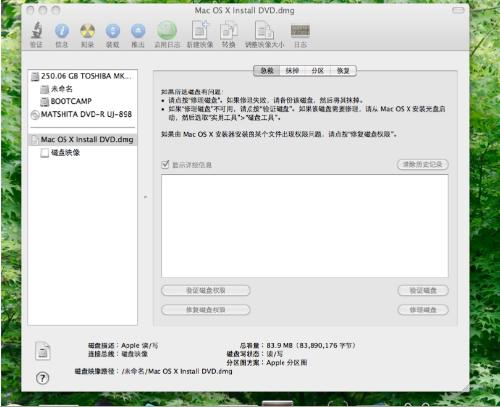Open the Info (信息) toolbar icon

(62, 31)
